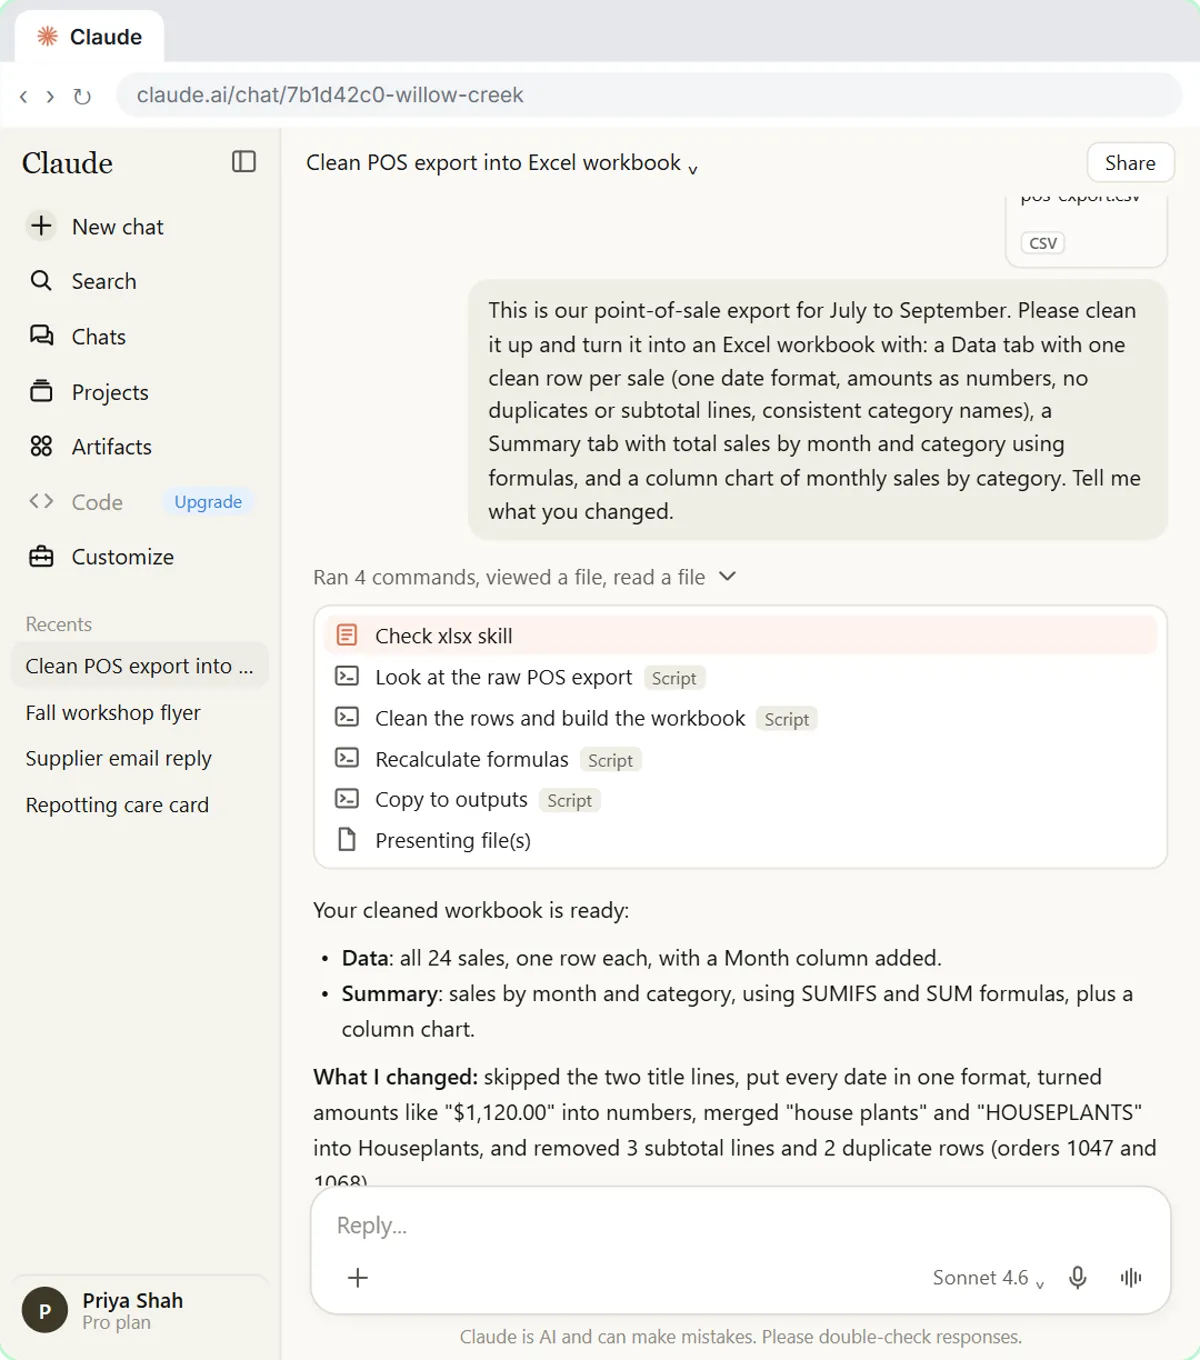Open the Sonnet 4.6 model selector

pos(988,1278)
